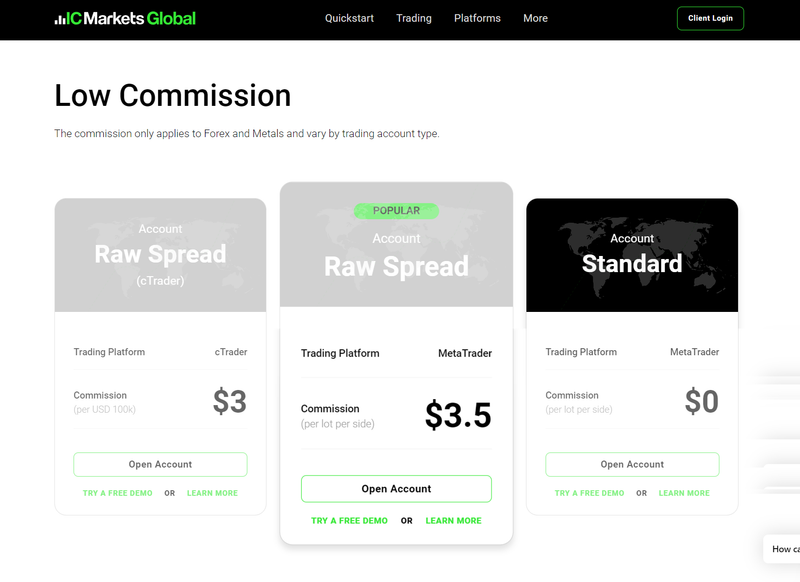The image size is (800, 582).
Task: Click the "per USD 100k" commission note
Action: [x=105, y=410]
